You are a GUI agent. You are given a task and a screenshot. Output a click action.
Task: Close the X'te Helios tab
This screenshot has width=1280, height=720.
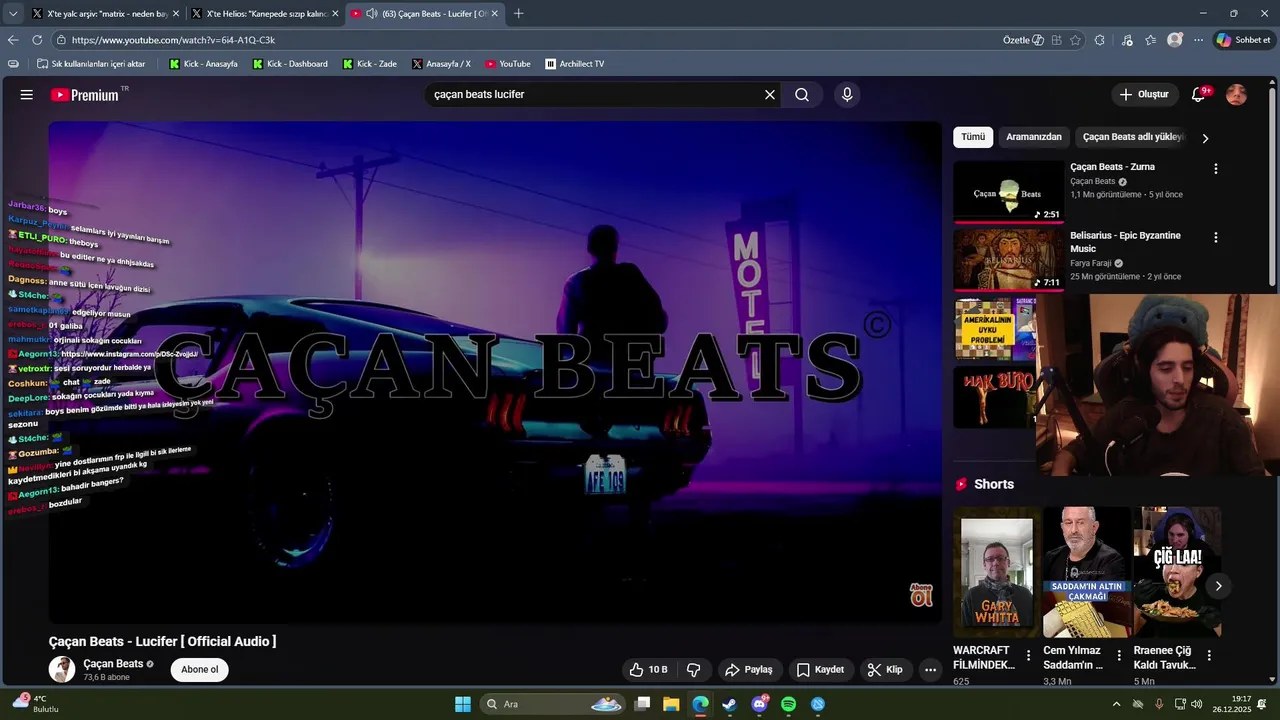click(x=335, y=13)
